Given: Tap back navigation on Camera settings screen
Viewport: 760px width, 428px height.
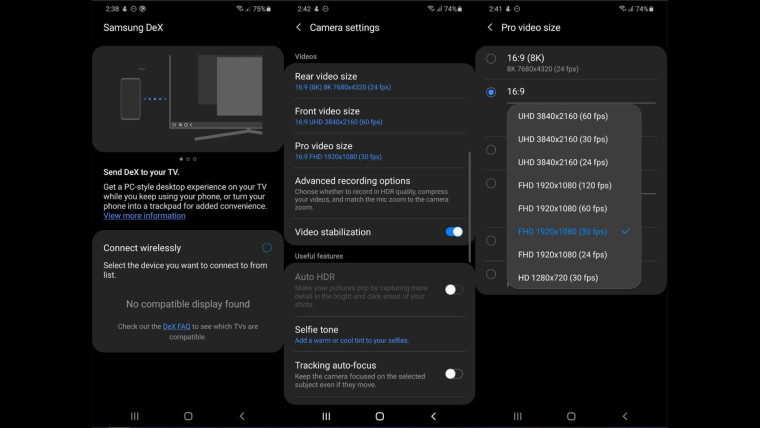Looking at the screenshot, I should (433, 416).
